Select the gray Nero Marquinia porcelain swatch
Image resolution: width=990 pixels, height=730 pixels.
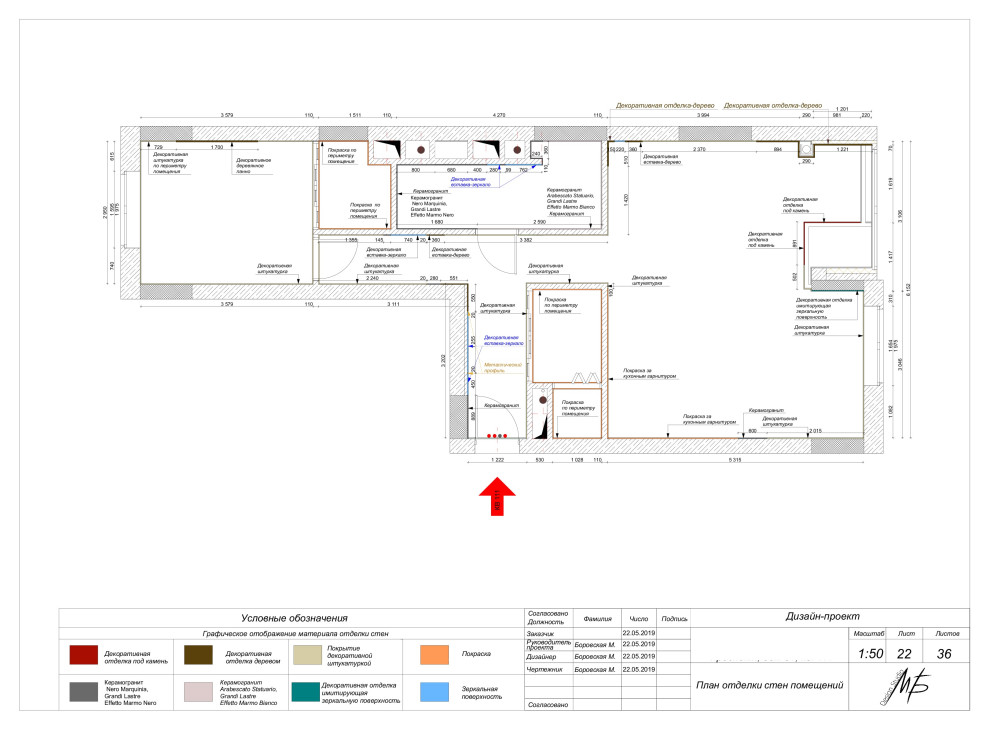pyautogui.click(x=83, y=693)
